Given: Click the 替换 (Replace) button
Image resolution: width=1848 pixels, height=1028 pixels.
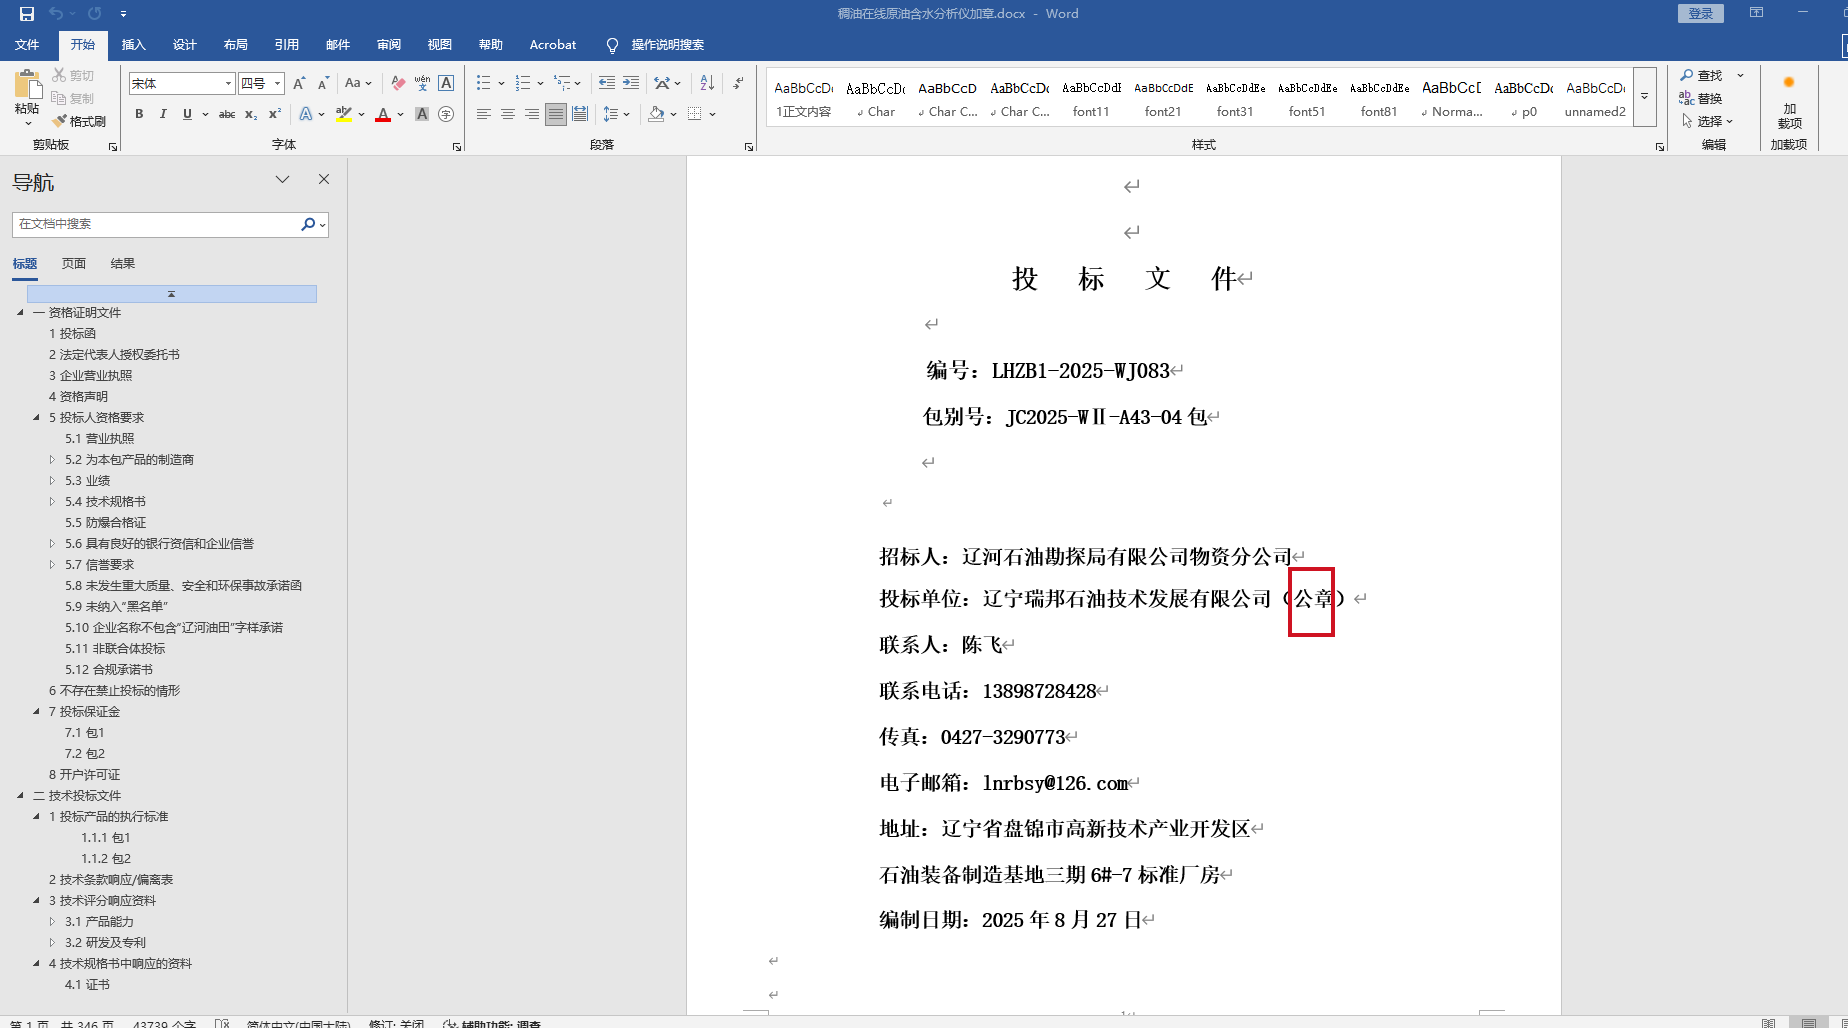Looking at the screenshot, I should 1701,98.
